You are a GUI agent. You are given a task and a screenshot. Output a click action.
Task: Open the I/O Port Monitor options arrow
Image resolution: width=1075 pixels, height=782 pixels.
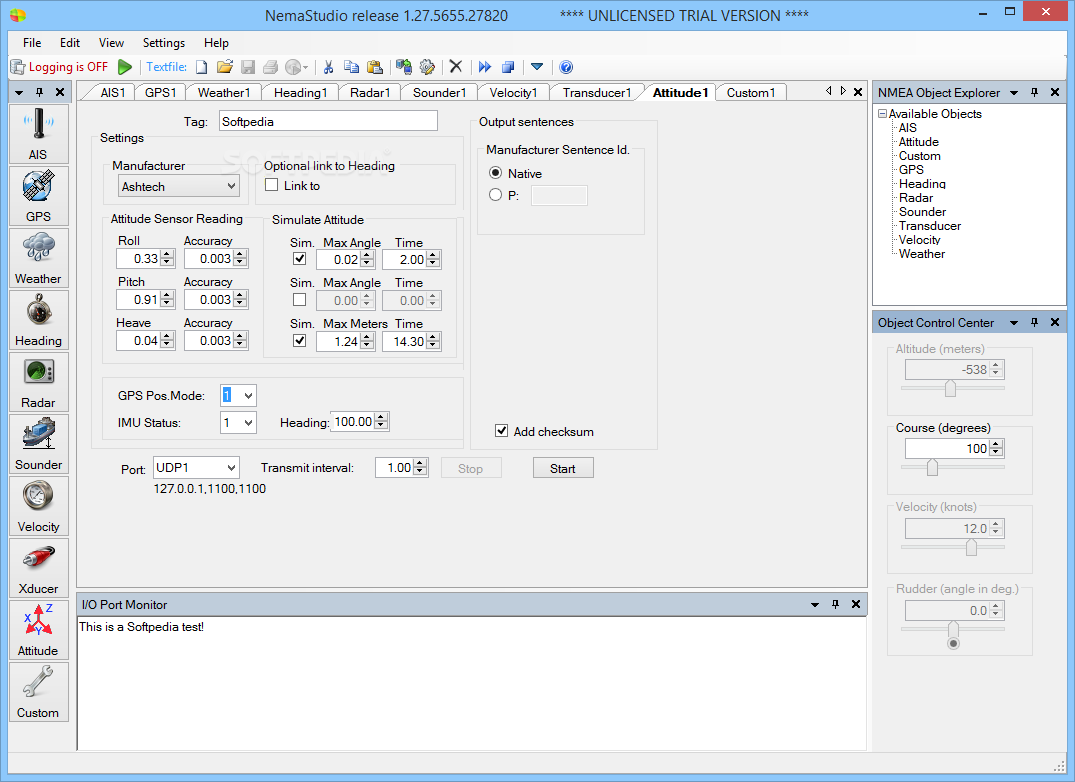pos(814,604)
